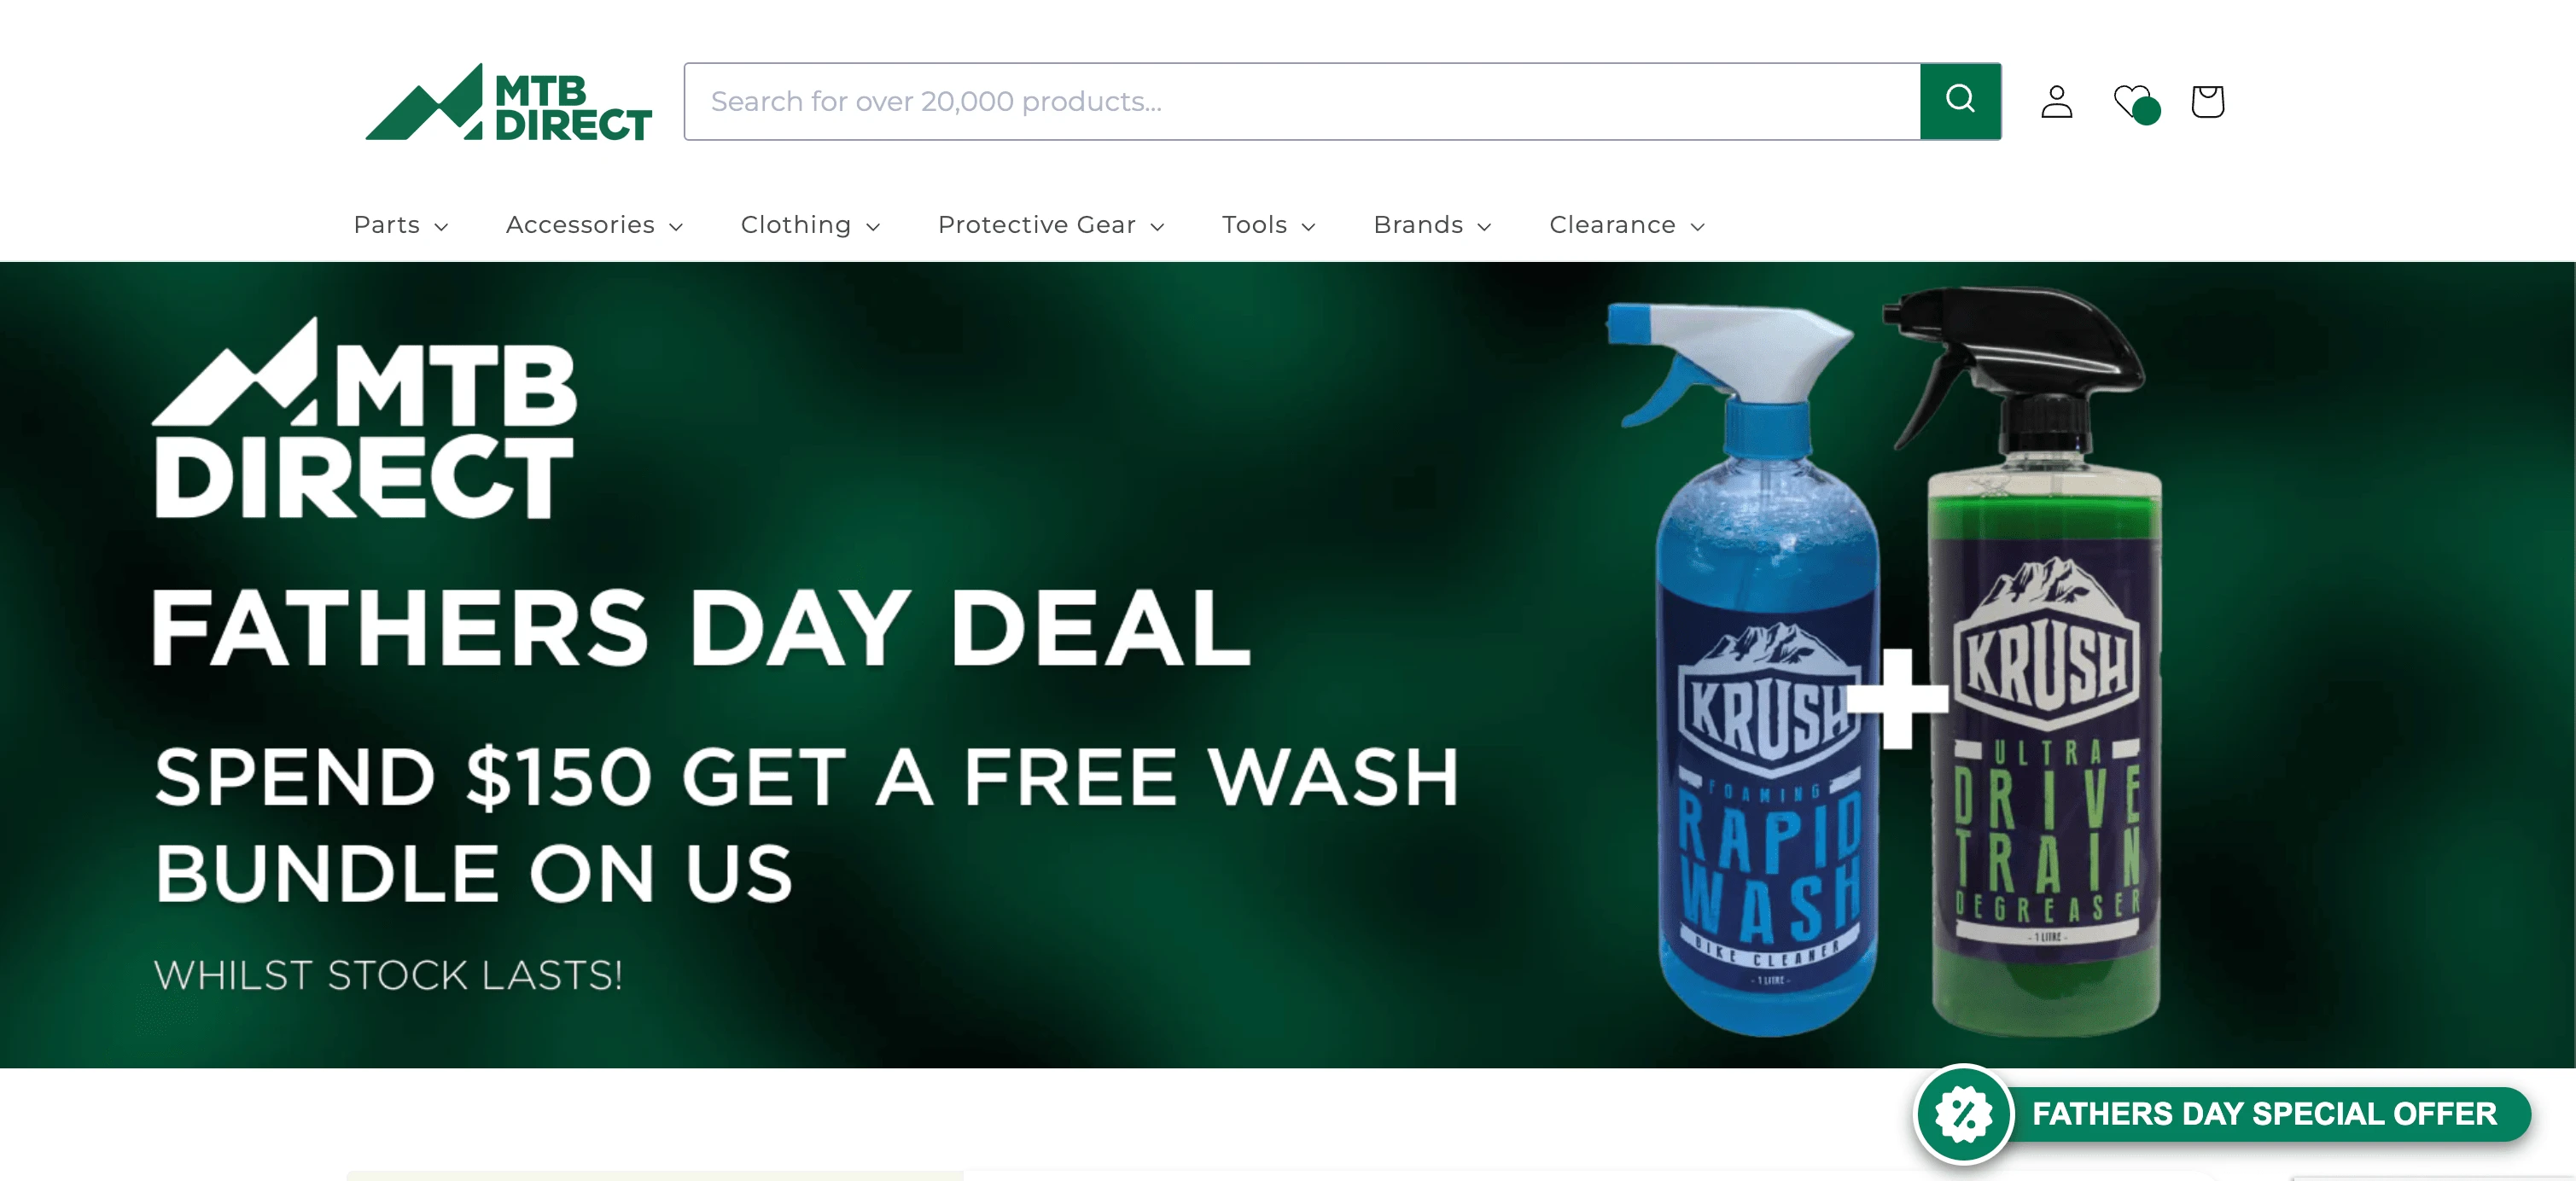Open the shopping cart icon

tap(2208, 101)
